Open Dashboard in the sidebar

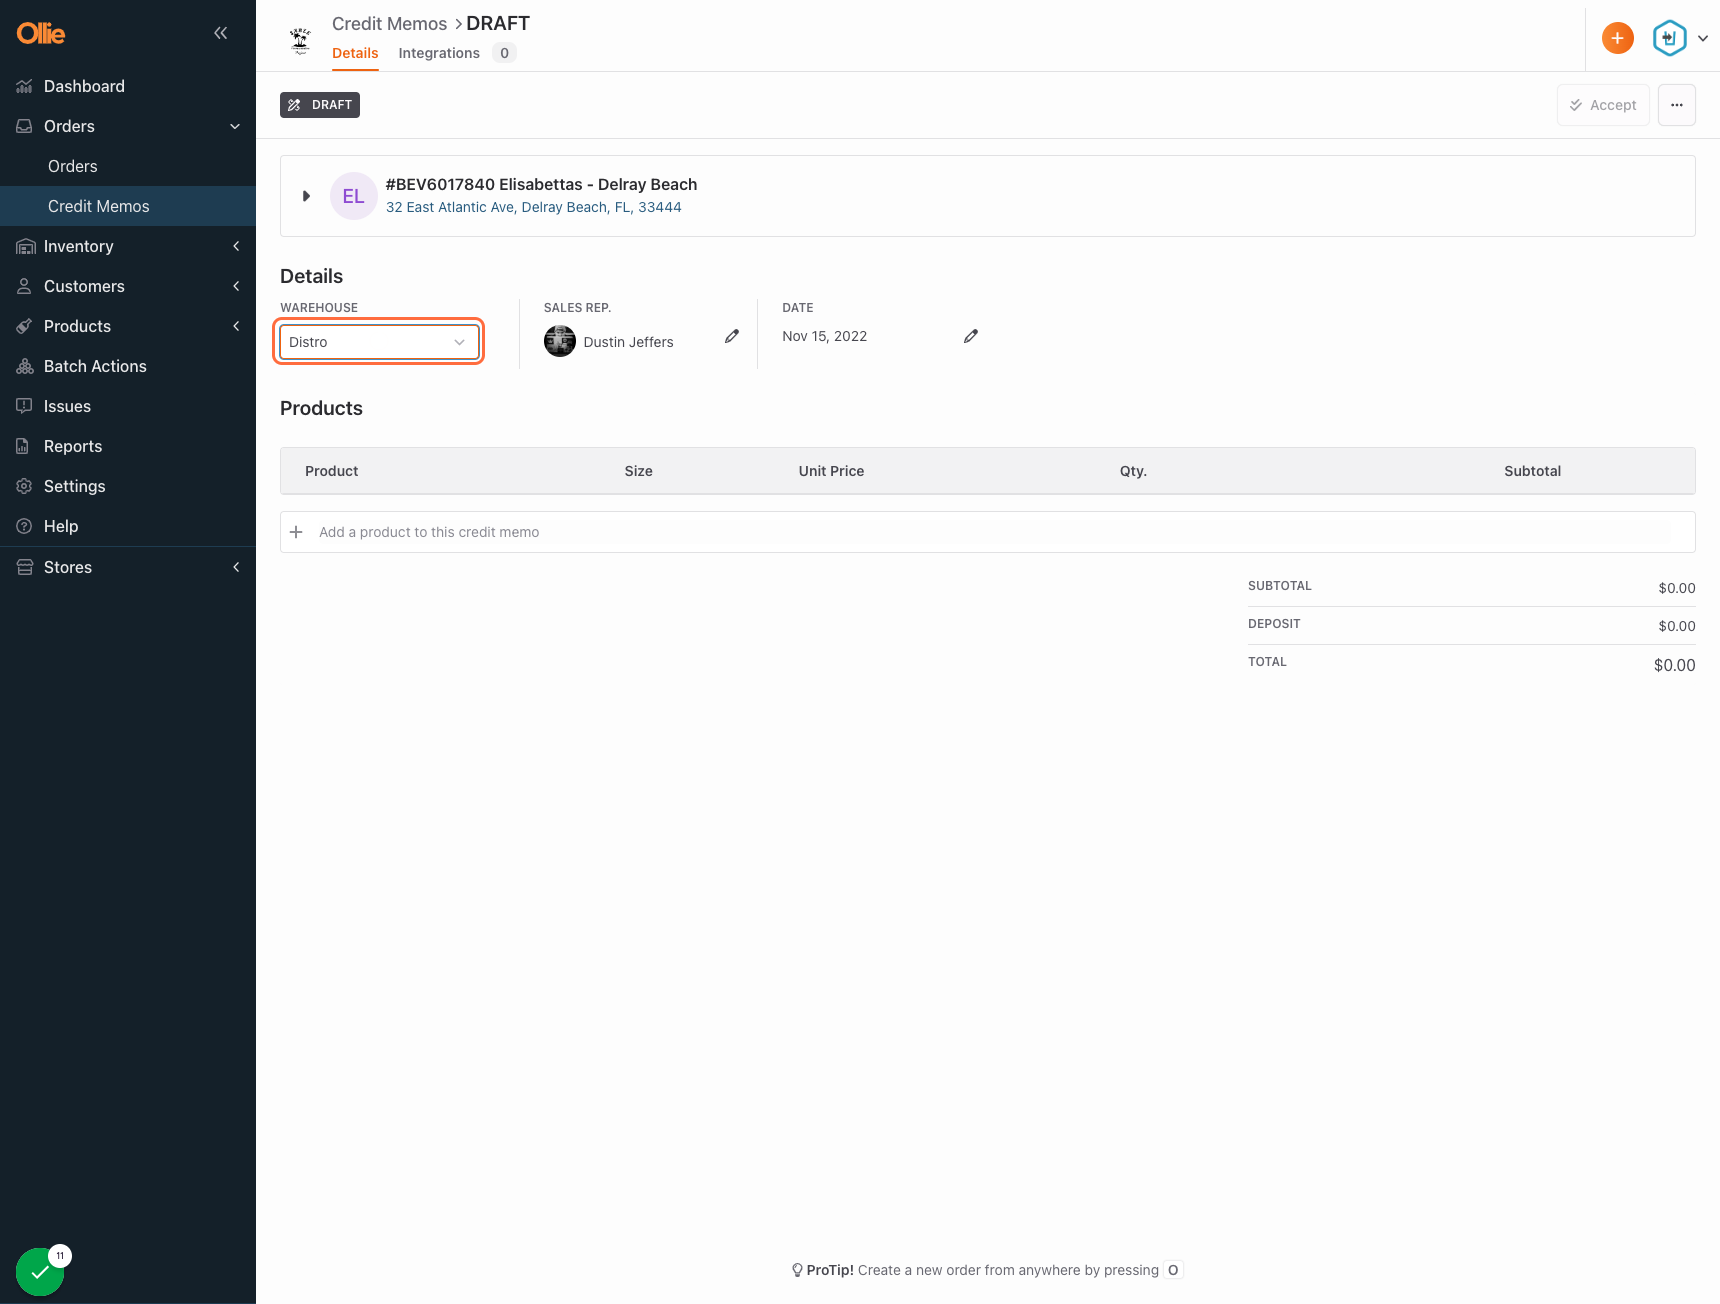click(128, 86)
